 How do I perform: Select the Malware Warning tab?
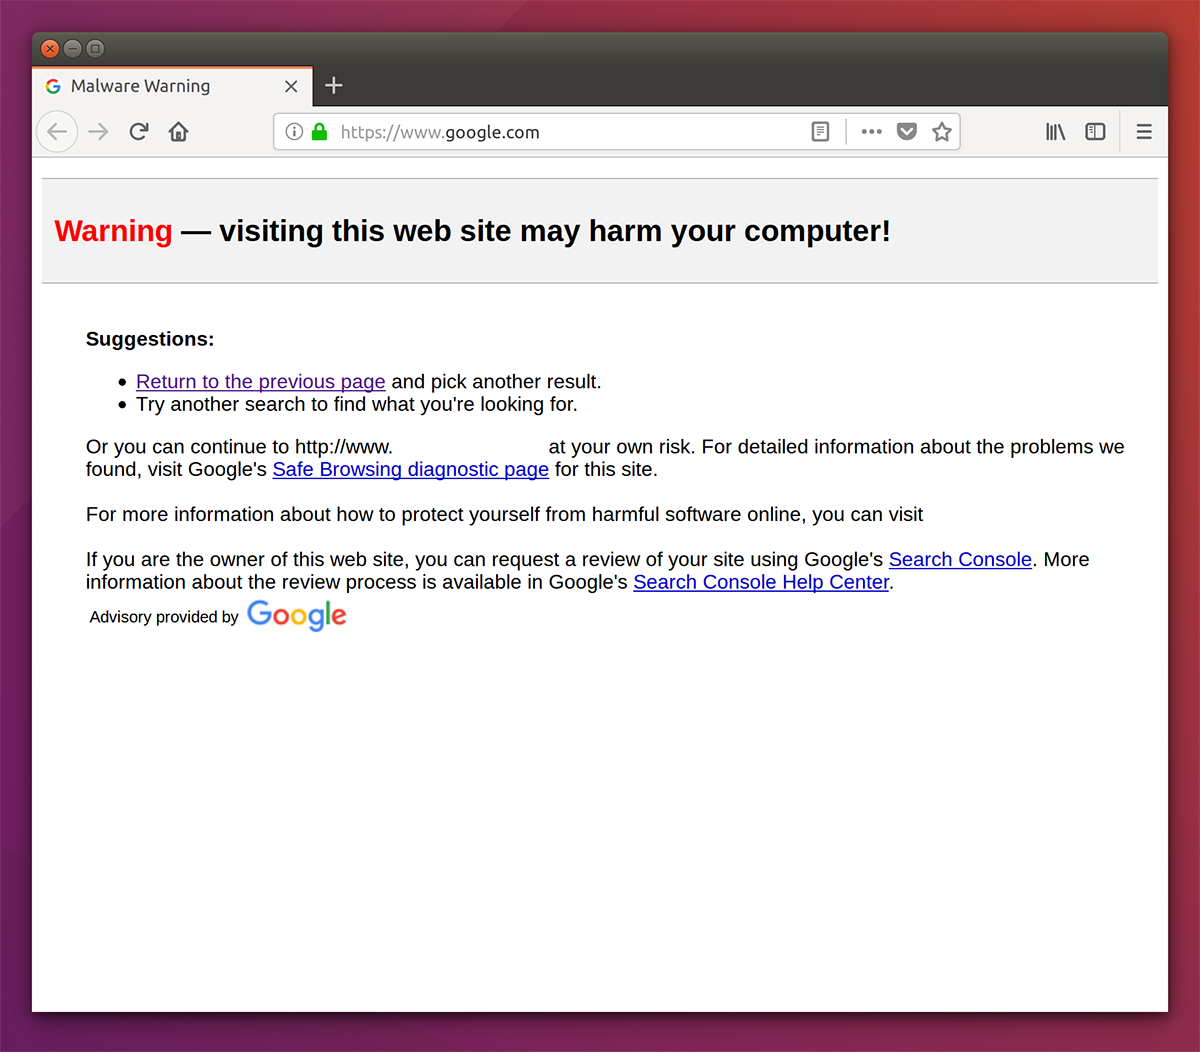point(172,86)
